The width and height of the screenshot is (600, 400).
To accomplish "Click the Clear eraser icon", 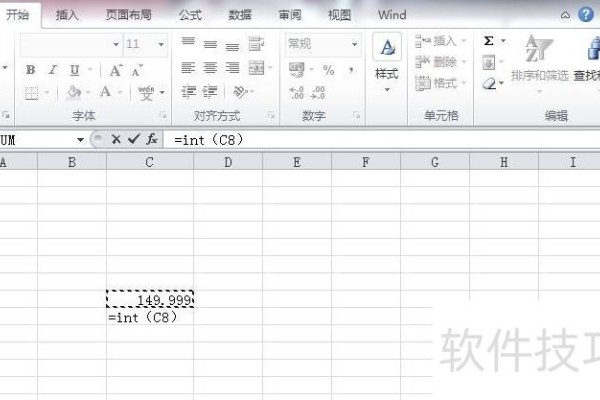I will click(489, 84).
